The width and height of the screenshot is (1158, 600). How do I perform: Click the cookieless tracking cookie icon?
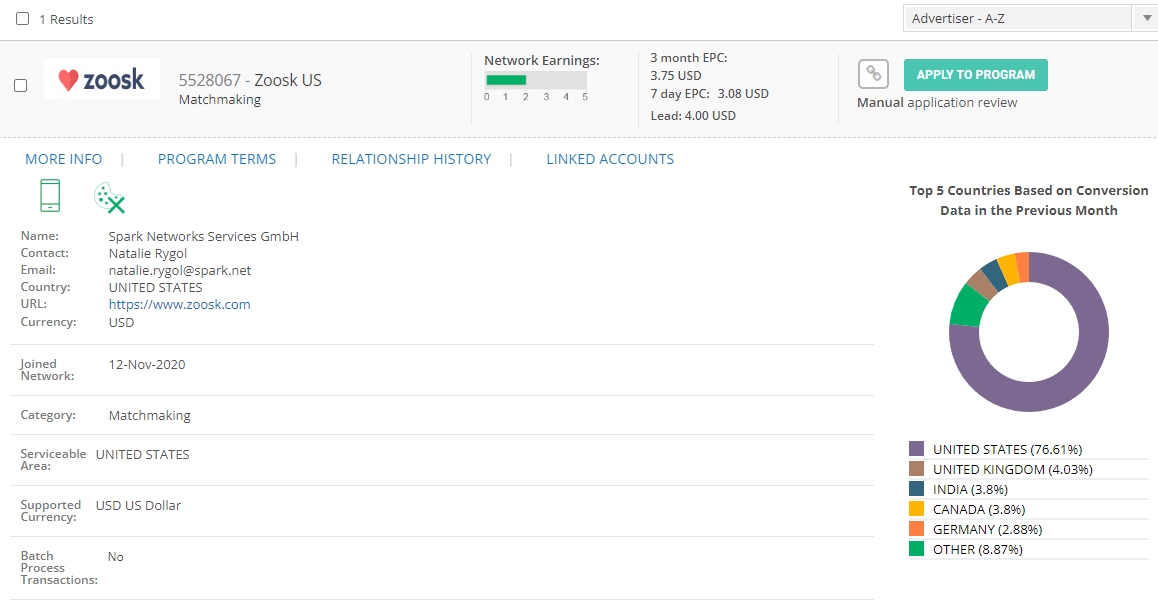[109, 198]
